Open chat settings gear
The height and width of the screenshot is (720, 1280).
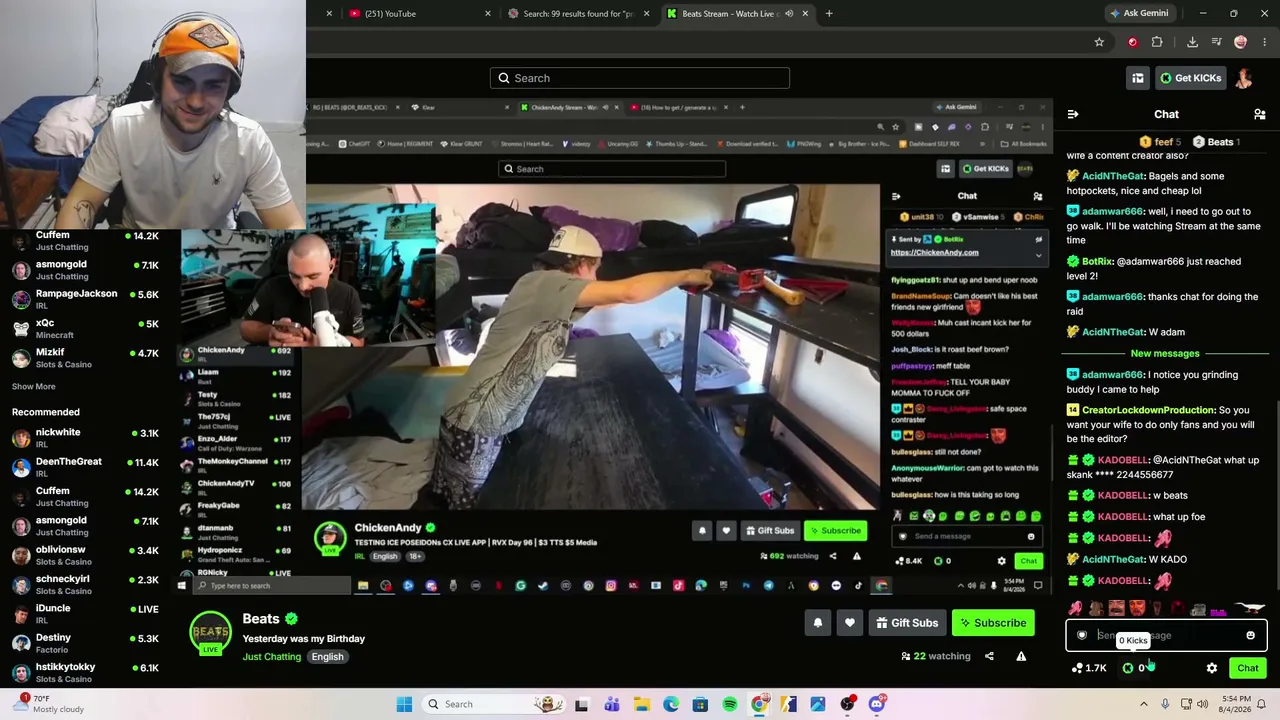coord(1212,668)
